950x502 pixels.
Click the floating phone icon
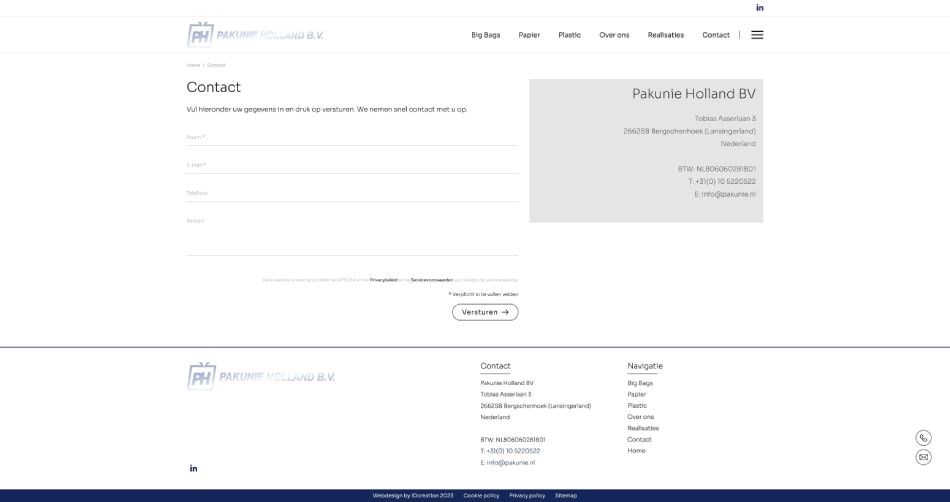click(x=923, y=438)
